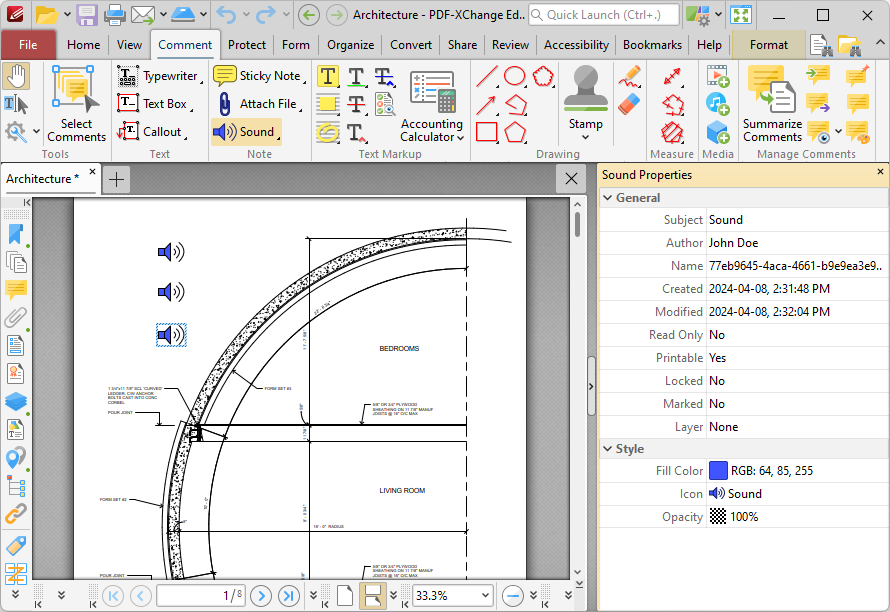Image resolution: width=890 pixels, height=612 pixels.
Task: Choose the Area measure tool
Action: tap(672, 132)
